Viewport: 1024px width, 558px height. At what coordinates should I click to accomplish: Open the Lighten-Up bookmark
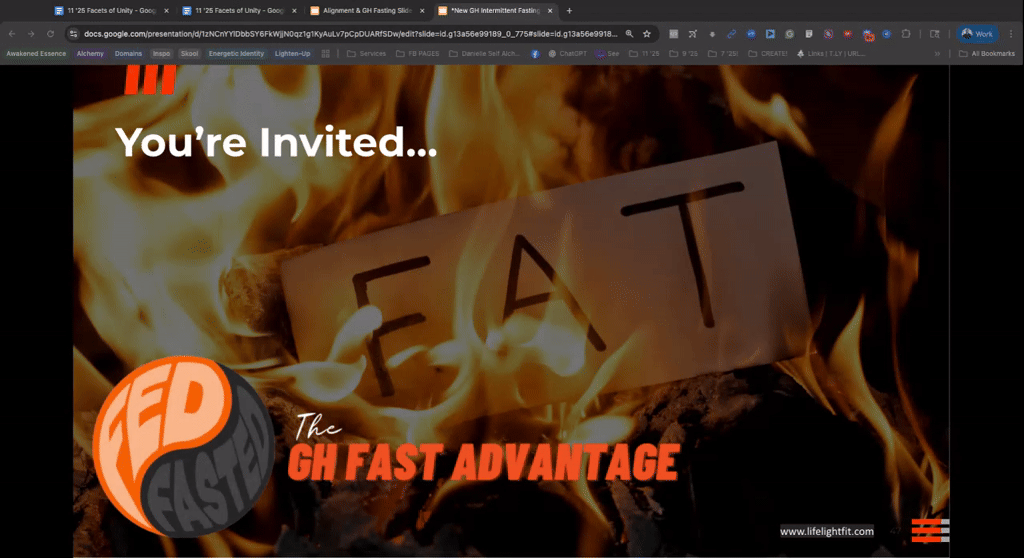tap(293, 54)
